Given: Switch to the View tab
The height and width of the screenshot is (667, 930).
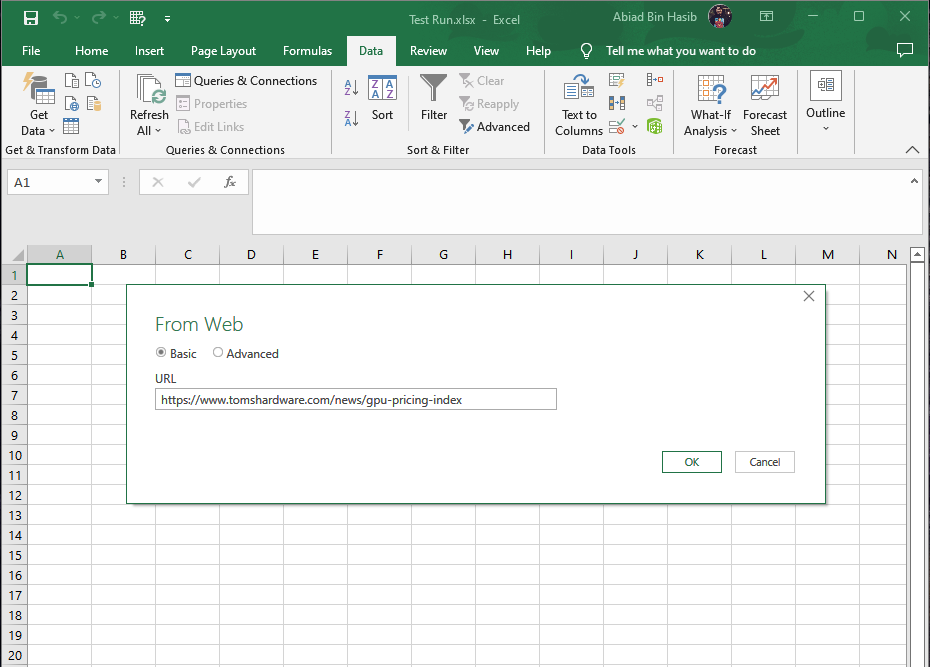Looking at the screenshot, I should pyautogui.click(x=486, y=51).
